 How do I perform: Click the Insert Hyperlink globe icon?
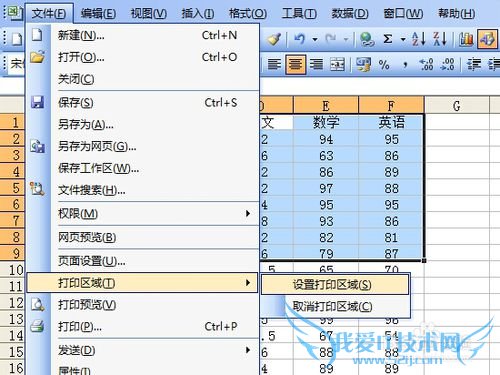[367, 39]
